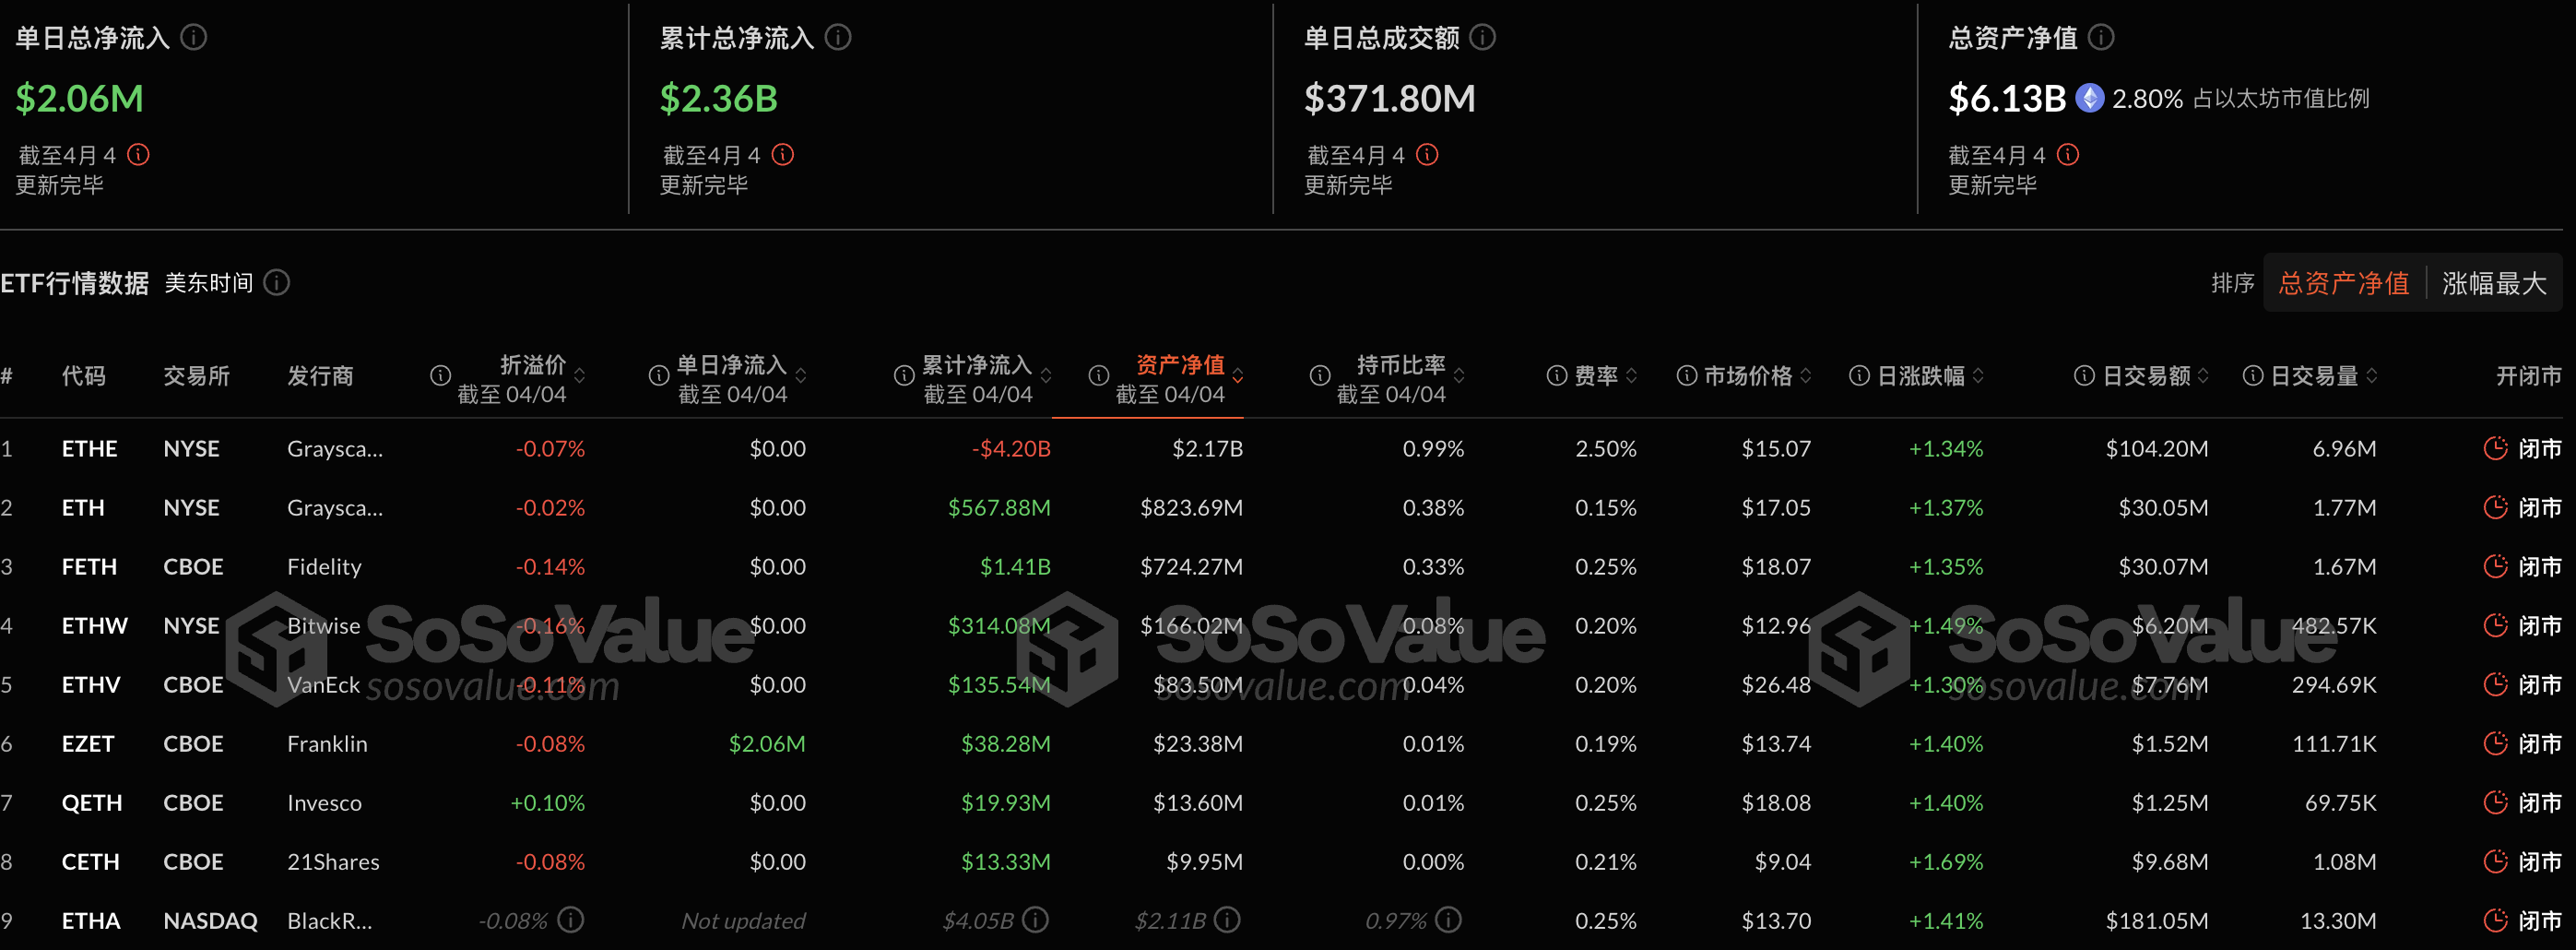Image resolution: width=2576 pixels, height=950 pixels.
Task: Click info icon beside 单日总成交额
Action: [1482, 37]
